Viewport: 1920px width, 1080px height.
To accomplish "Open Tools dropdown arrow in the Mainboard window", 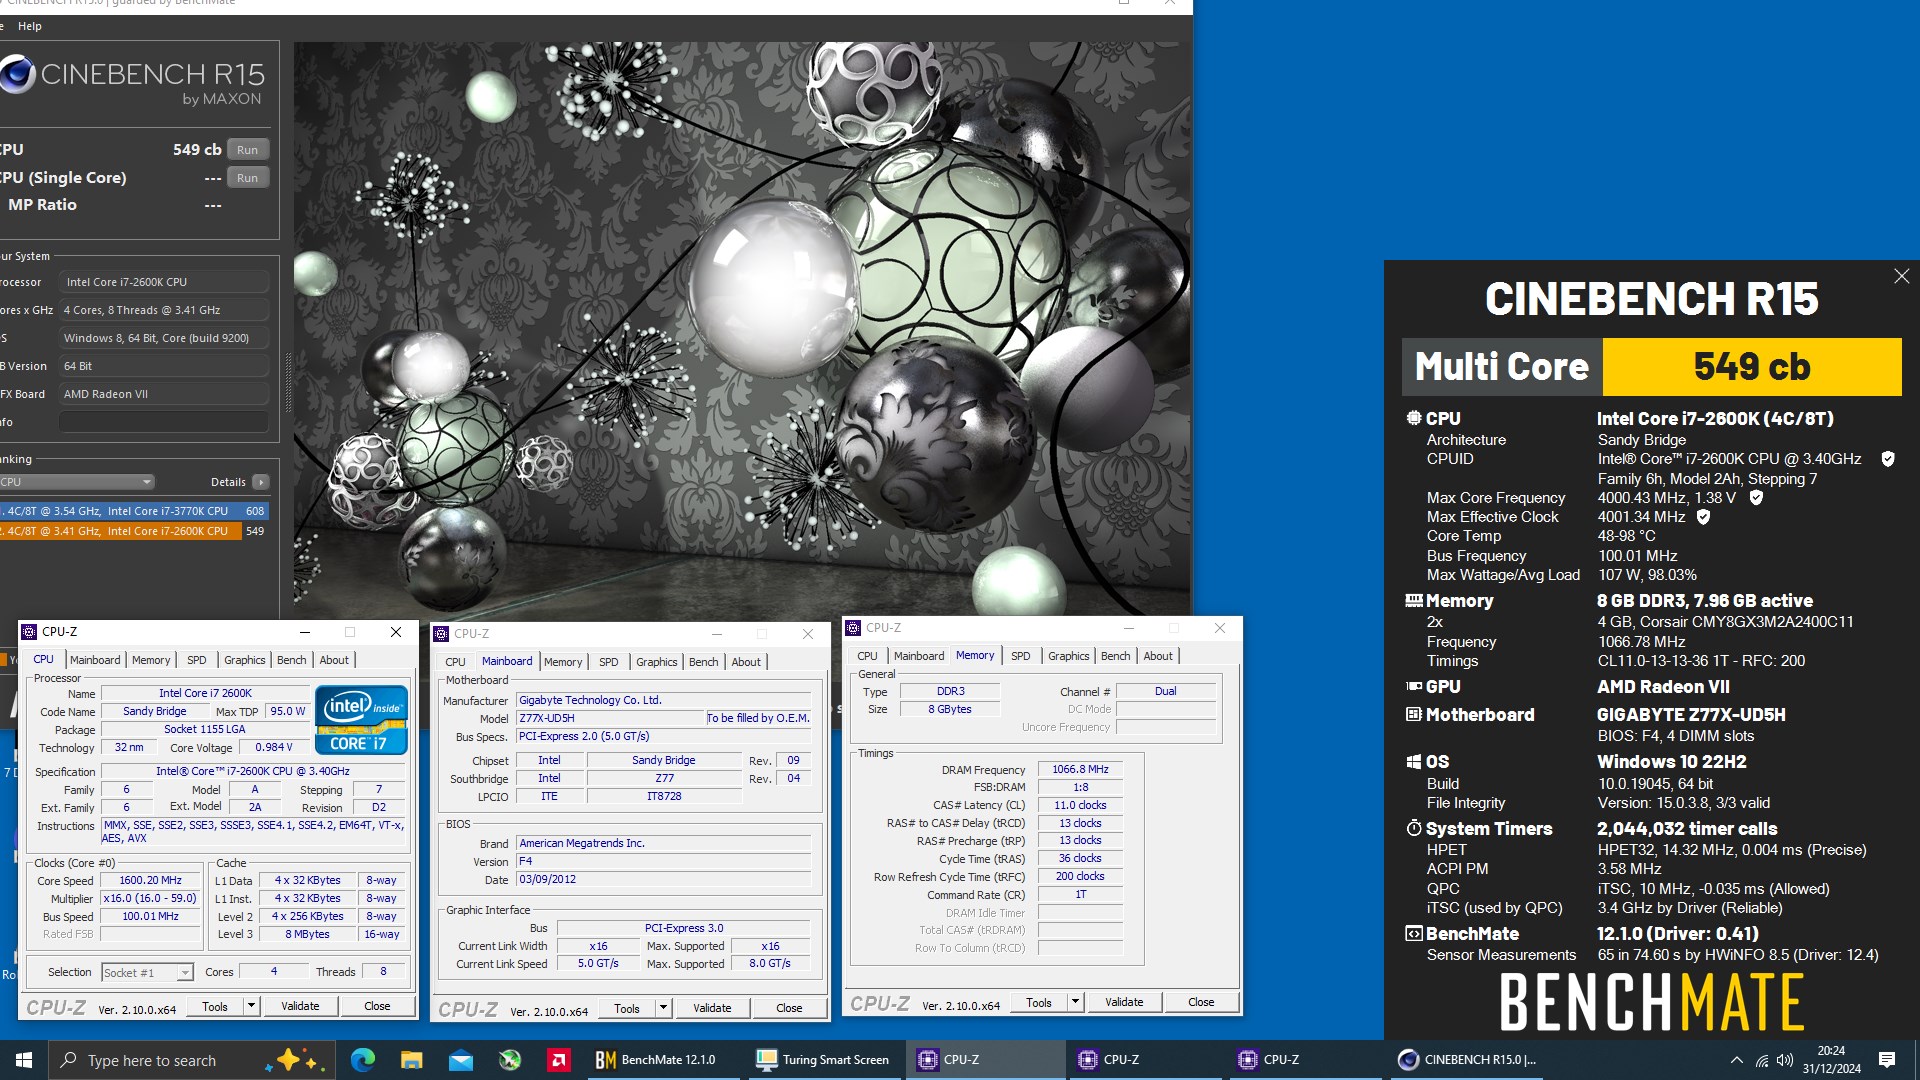I will pos(663,1008).
